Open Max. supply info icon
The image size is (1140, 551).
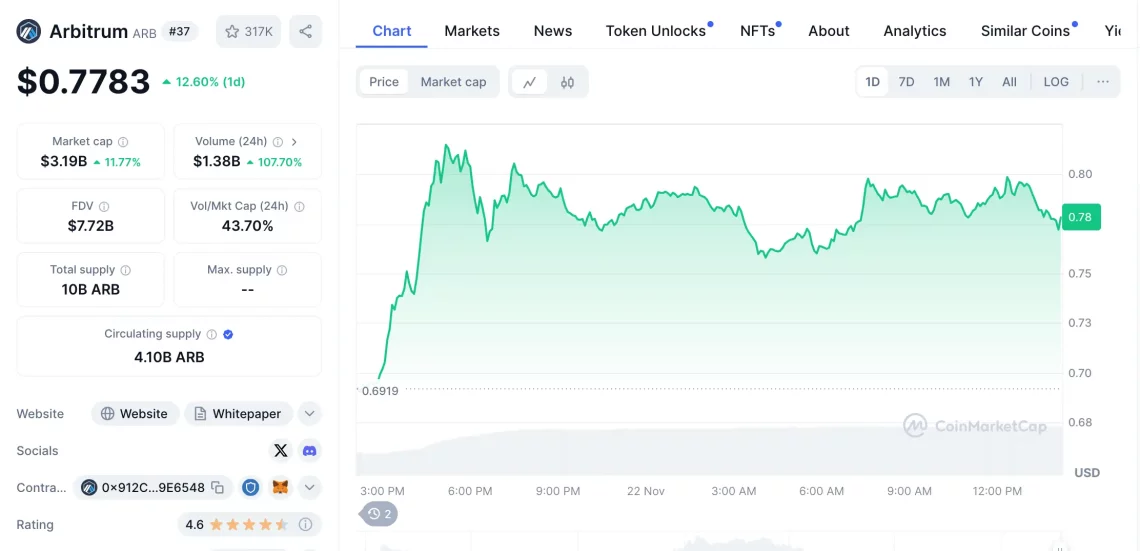(282, 270)
